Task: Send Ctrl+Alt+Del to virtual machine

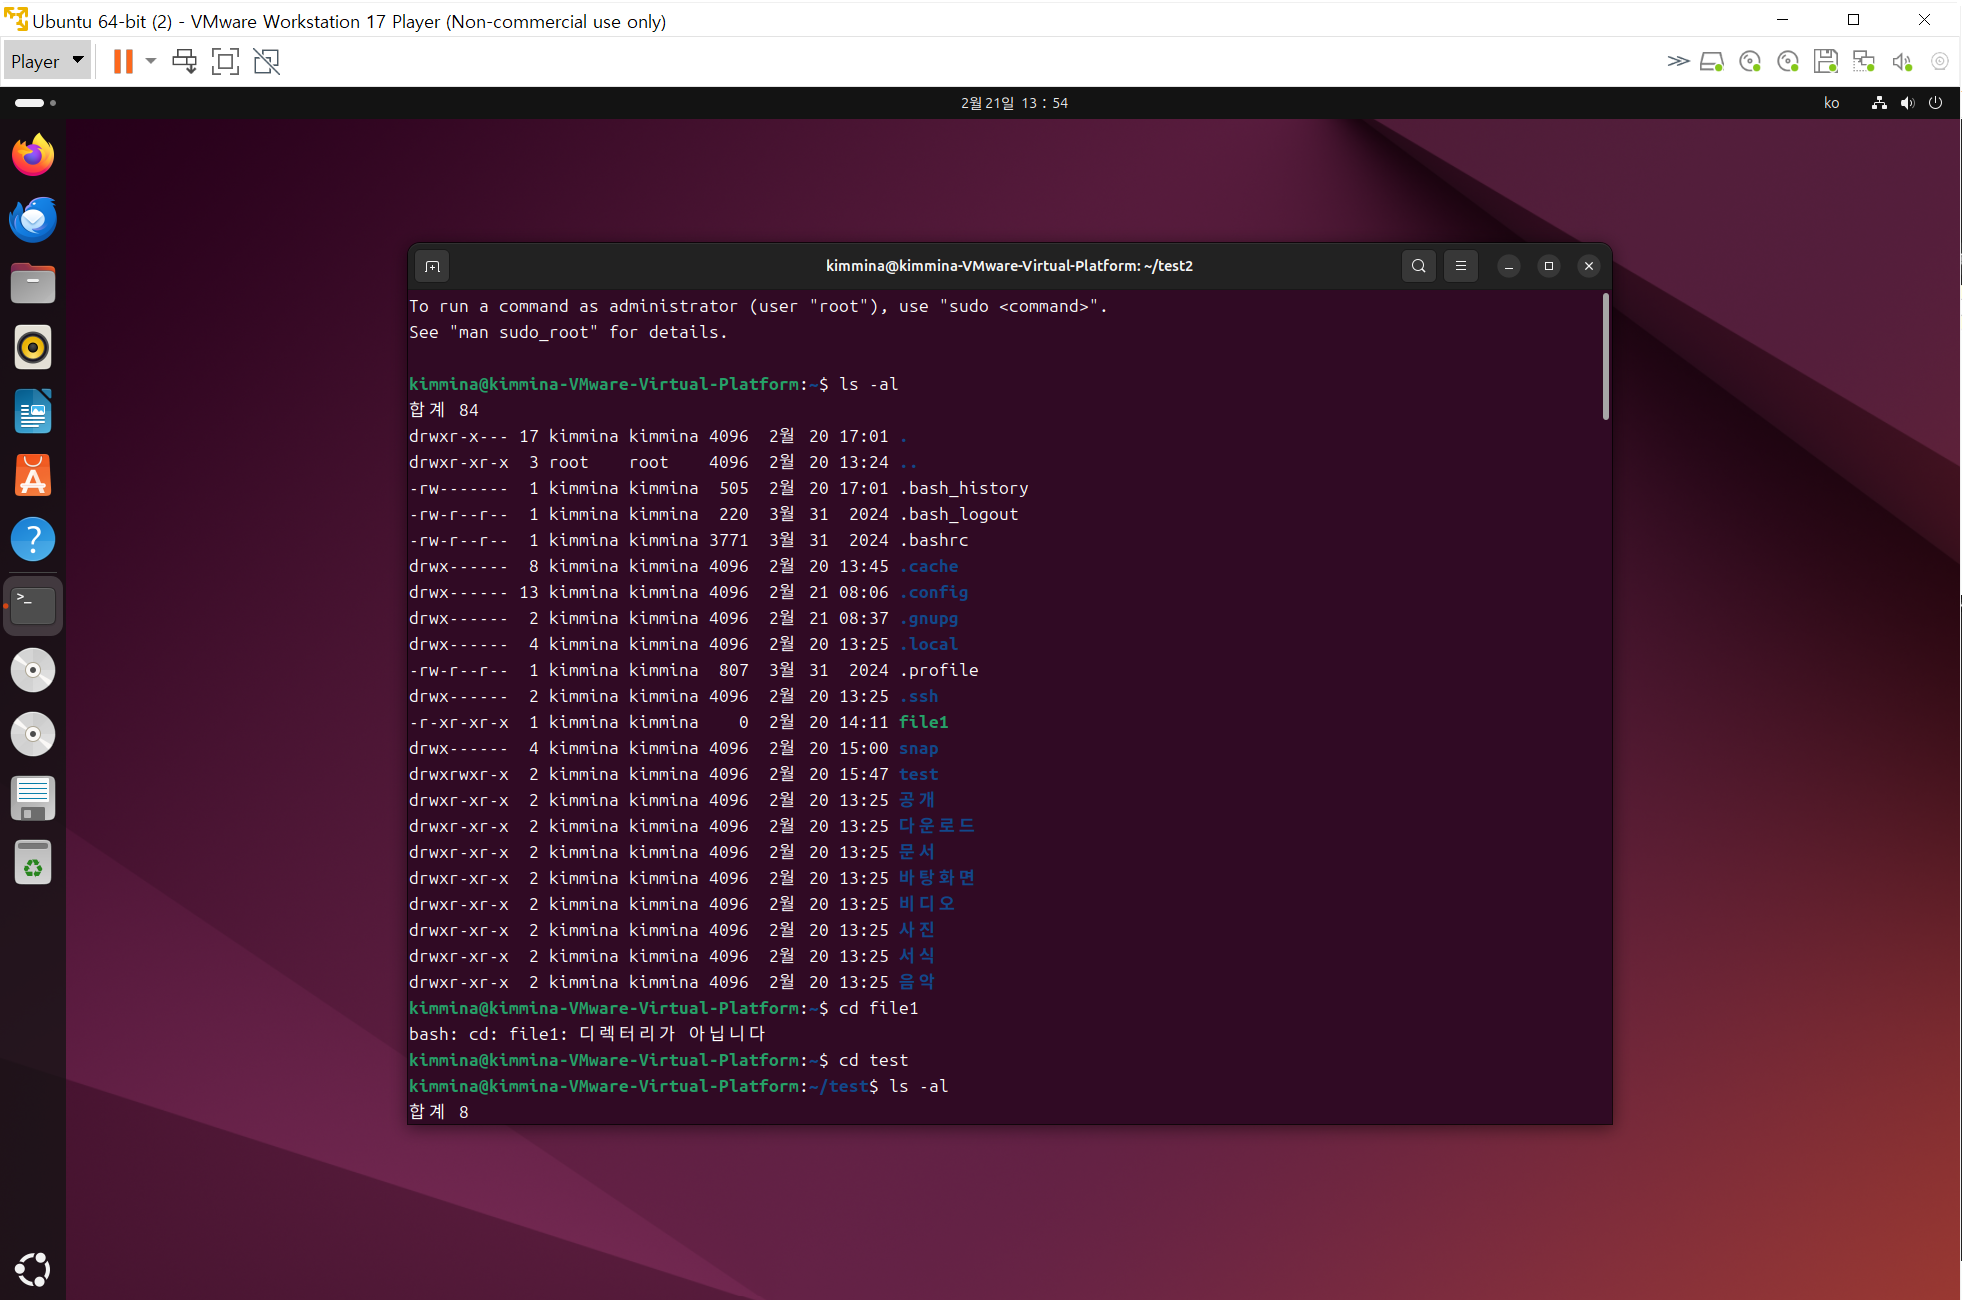Action: tap(185, 61)
